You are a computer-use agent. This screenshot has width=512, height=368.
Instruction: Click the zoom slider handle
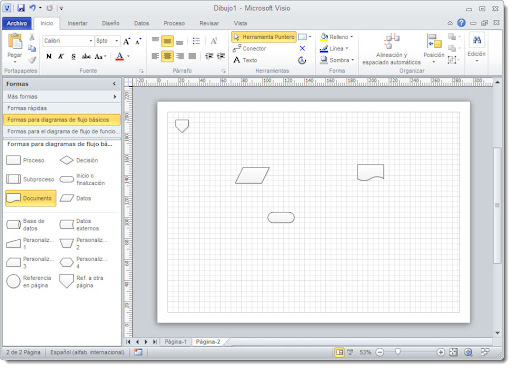click(x=398, y=352)
